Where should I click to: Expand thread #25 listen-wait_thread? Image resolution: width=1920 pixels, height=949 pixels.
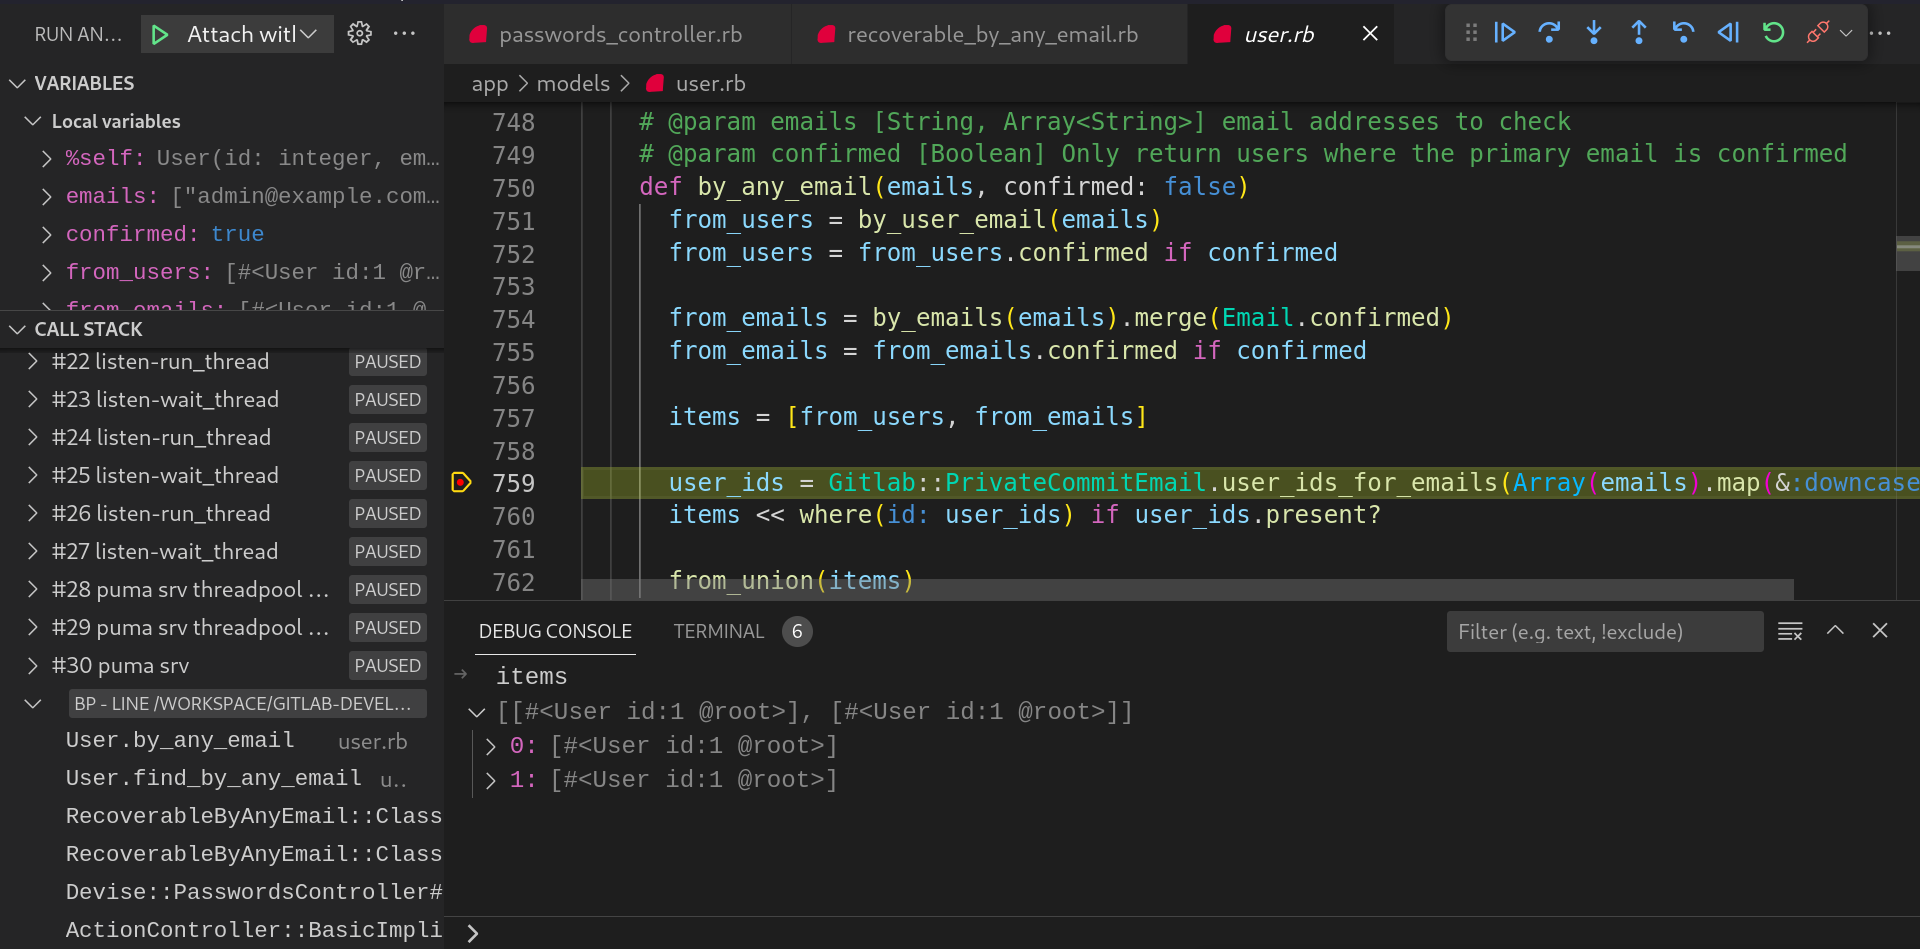pyautogui.click(x=33, y=475)
